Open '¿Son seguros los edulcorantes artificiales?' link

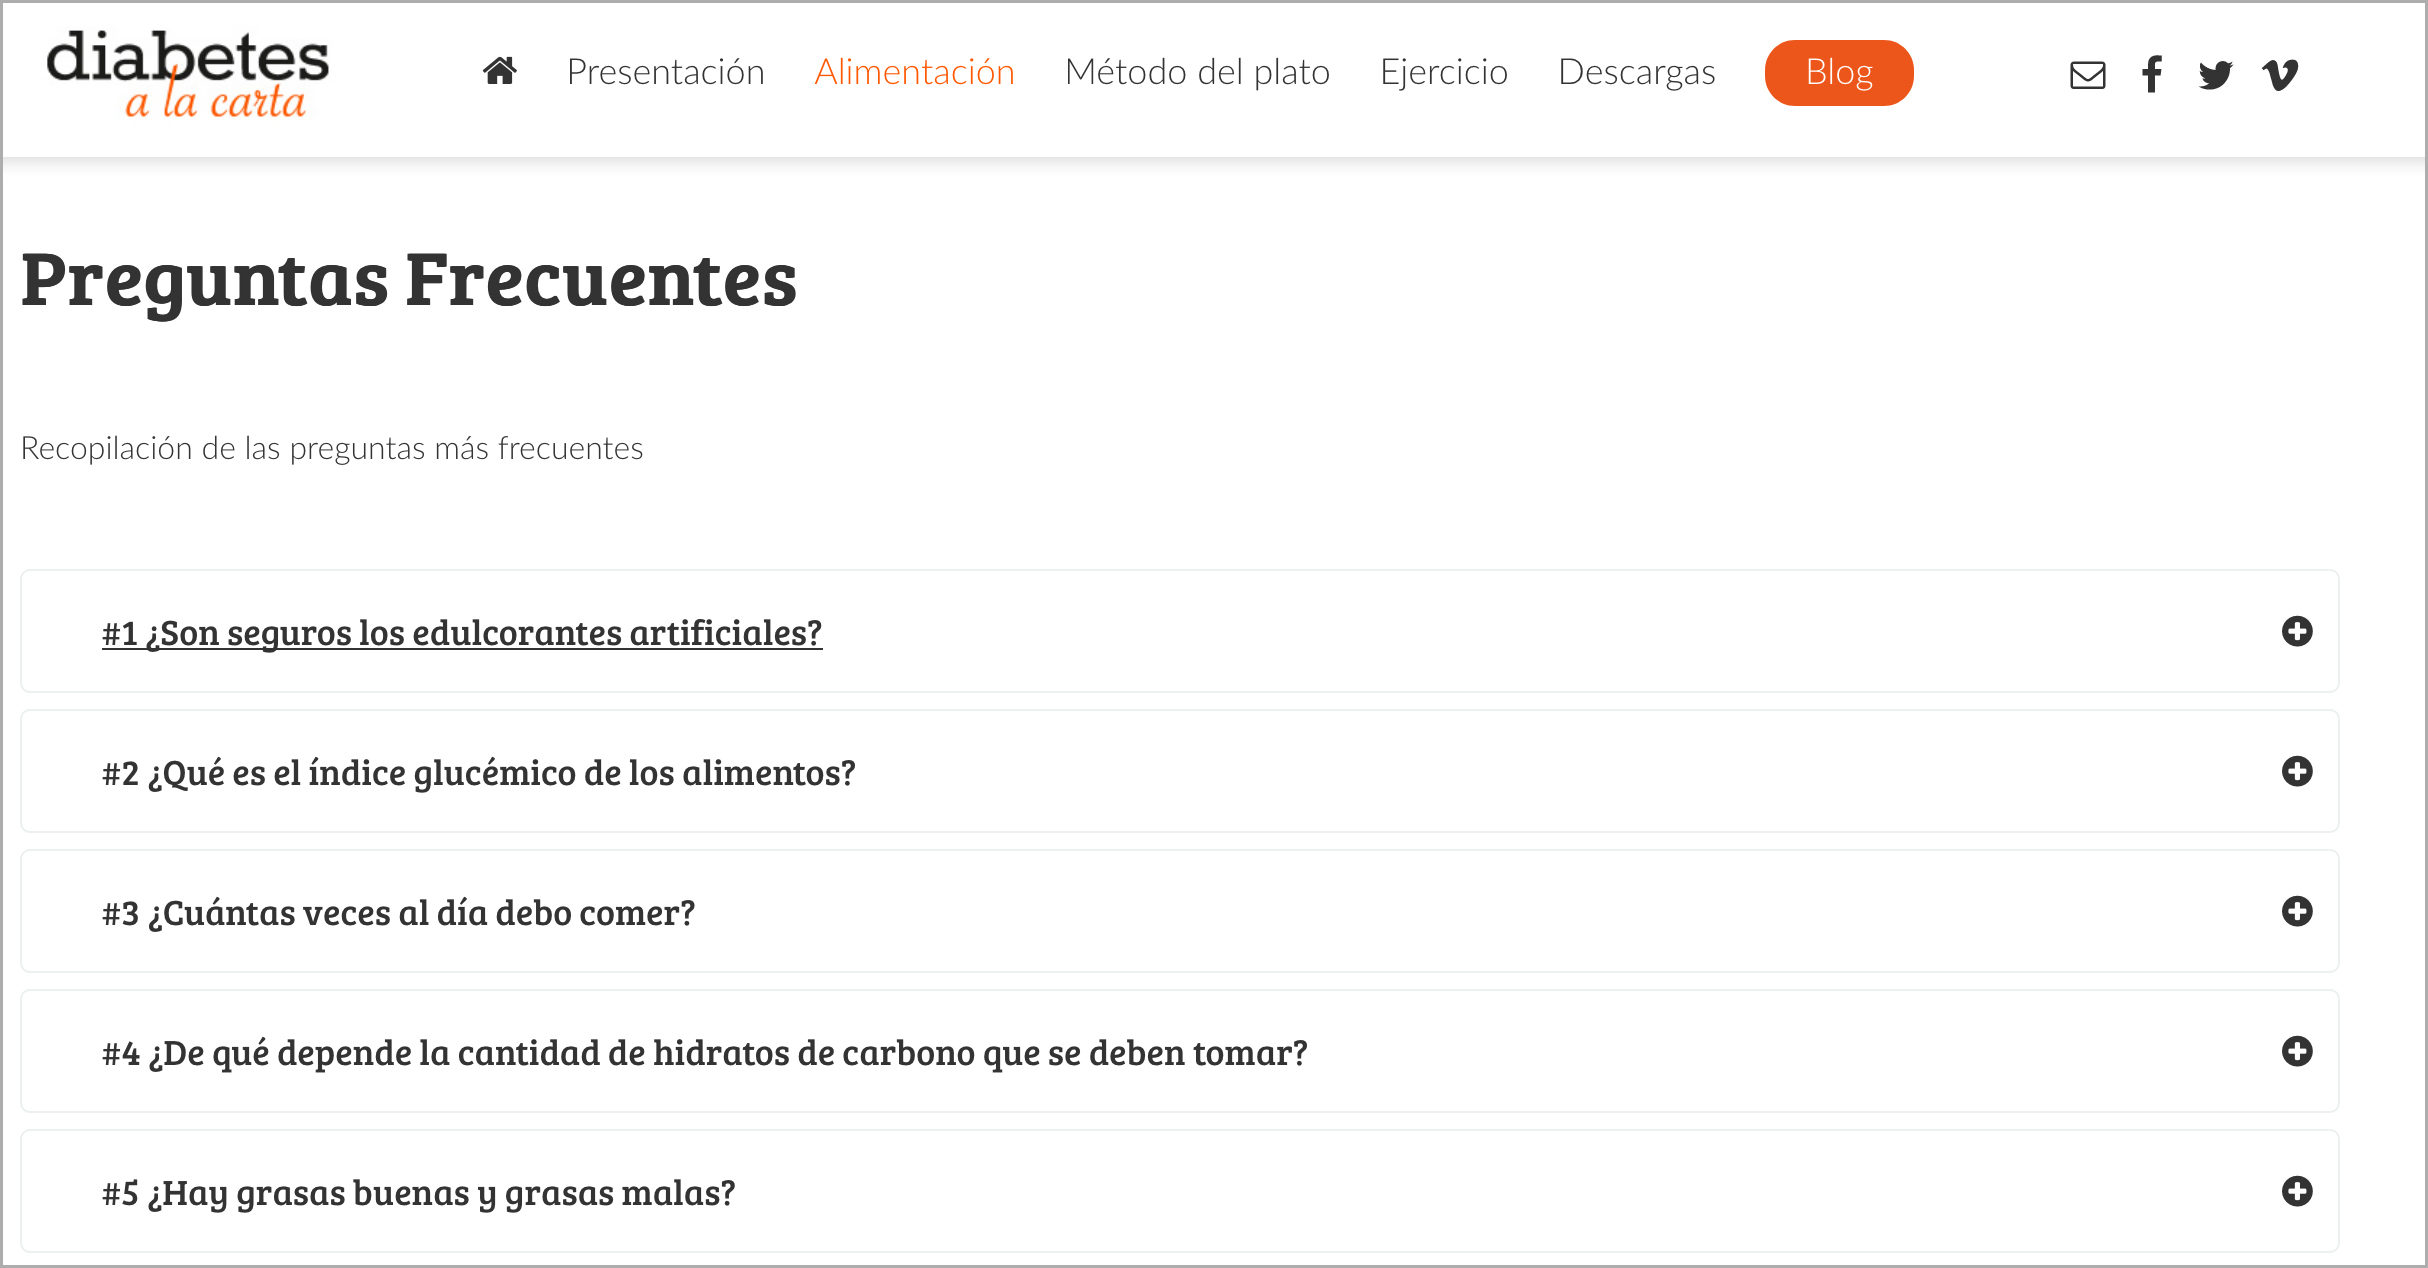(x=462, y=633)
